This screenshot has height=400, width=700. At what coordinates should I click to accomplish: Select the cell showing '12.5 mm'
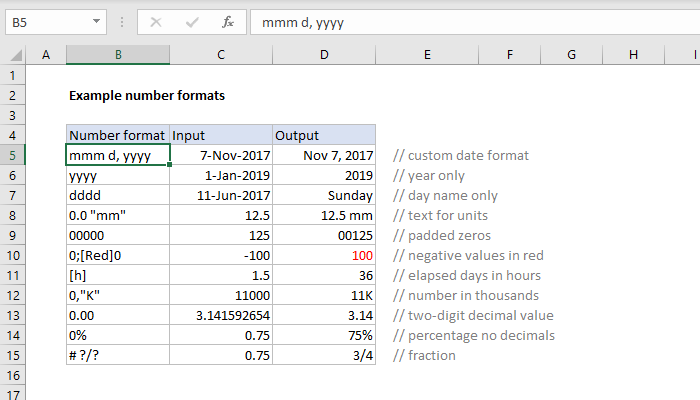[324, 215]
